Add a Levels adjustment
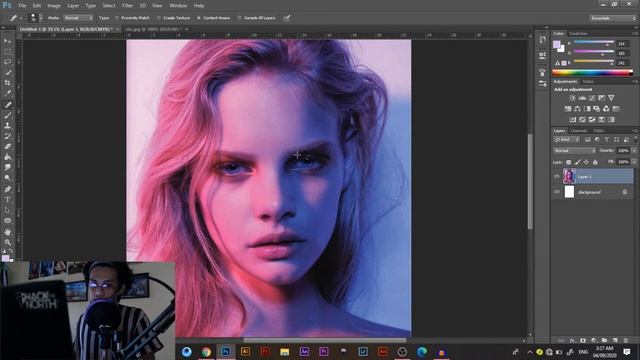This screenshot has height=360, width=640. [582, 98]
